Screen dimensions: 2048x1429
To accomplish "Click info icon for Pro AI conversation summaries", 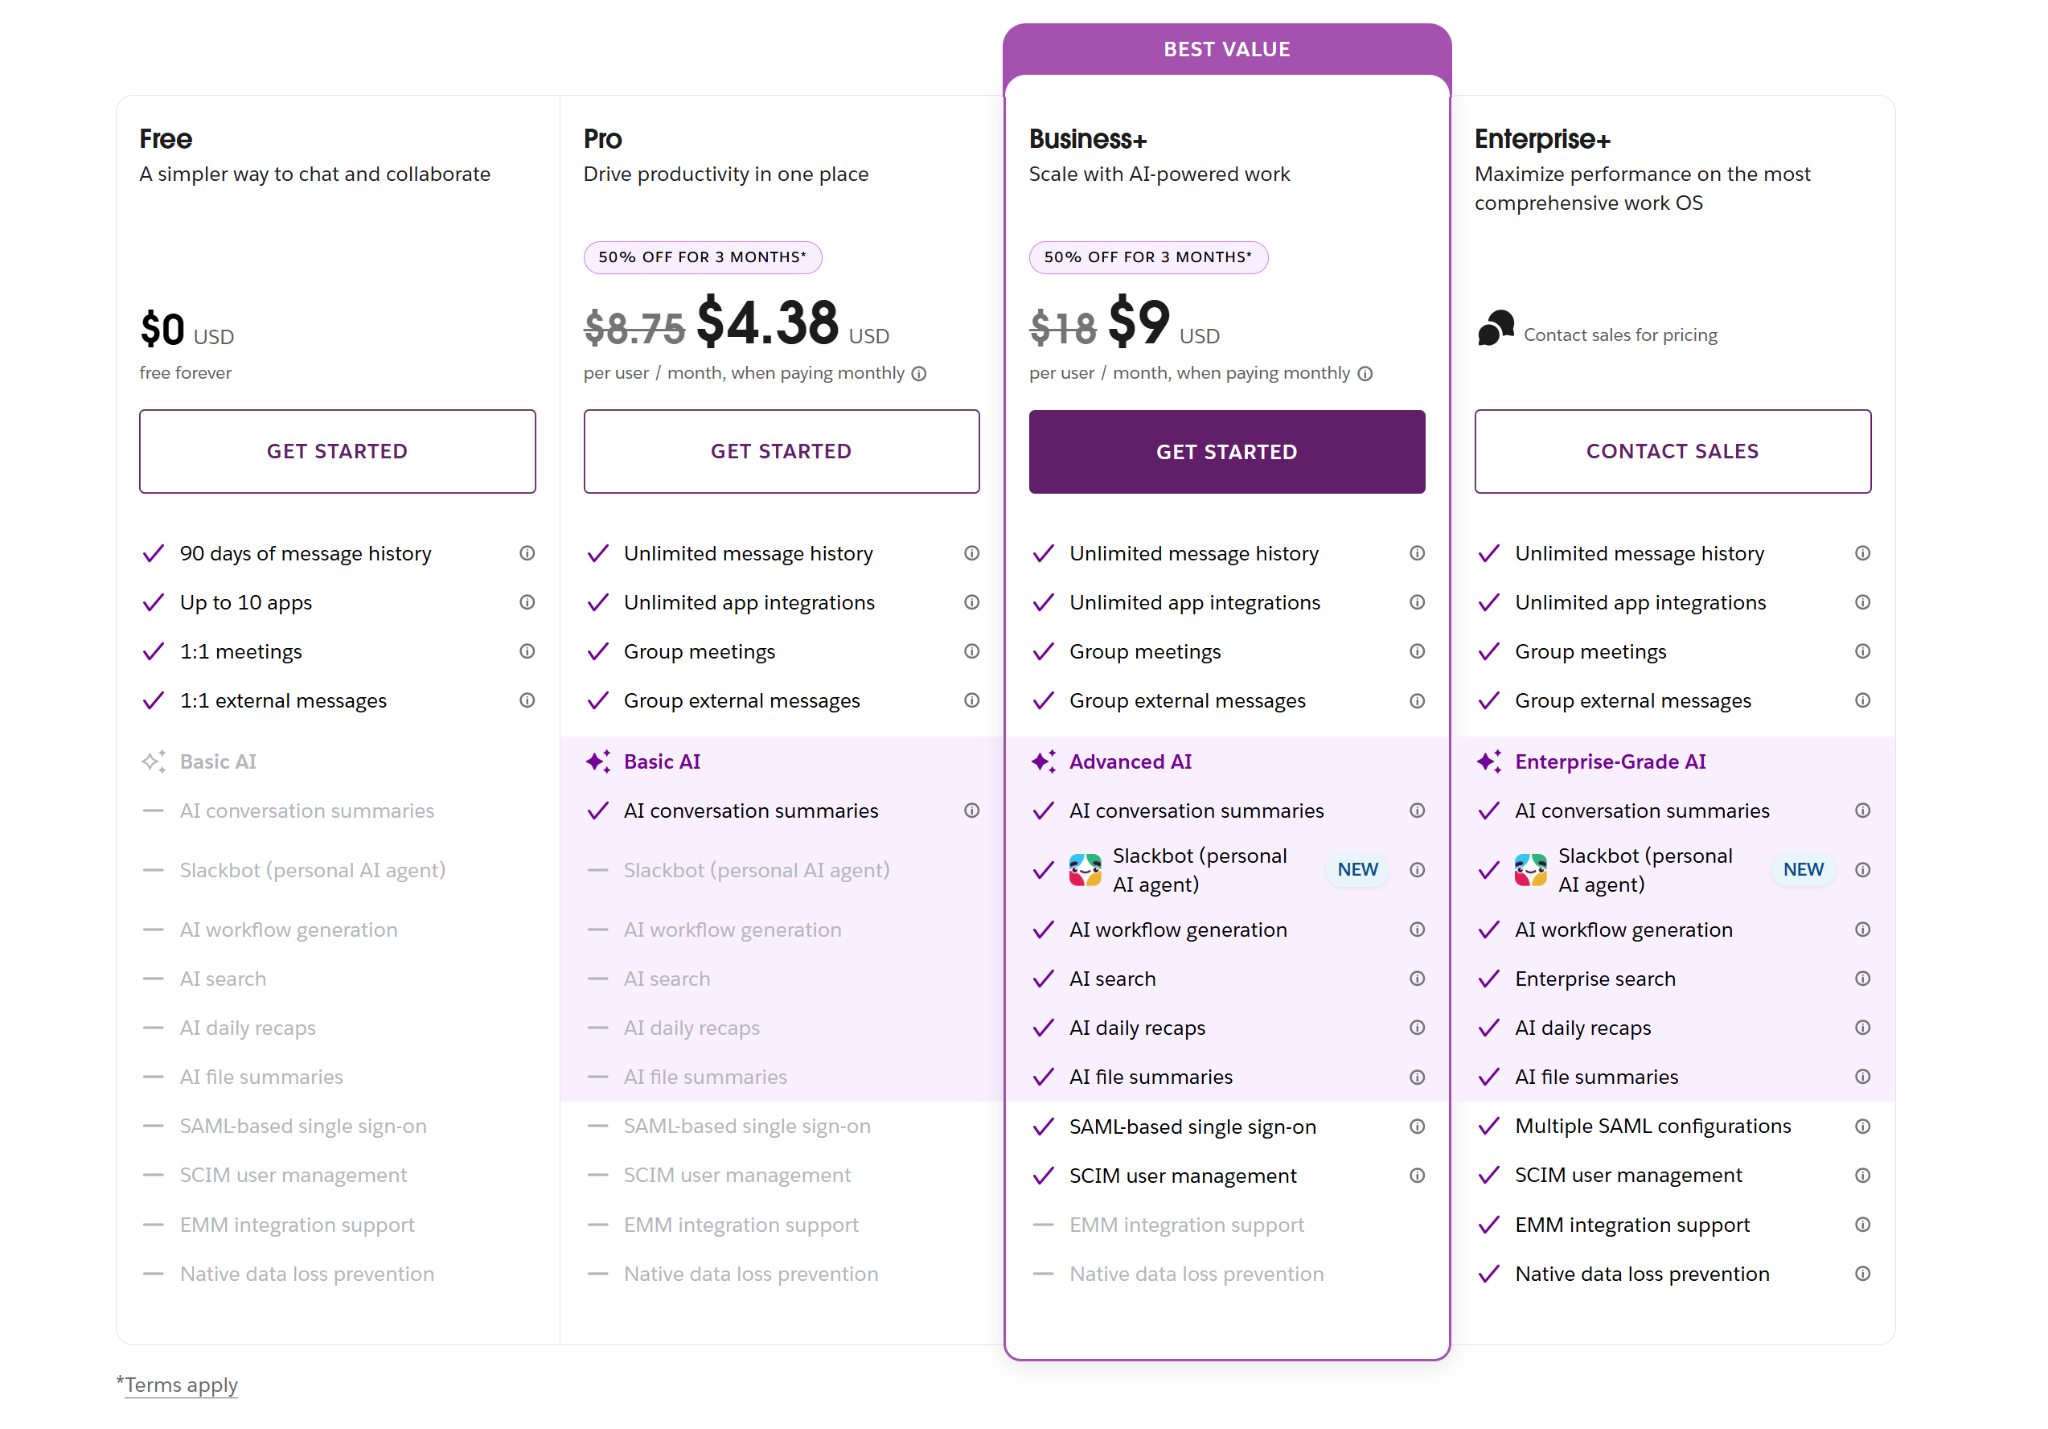I will click(x=971, y=810).
